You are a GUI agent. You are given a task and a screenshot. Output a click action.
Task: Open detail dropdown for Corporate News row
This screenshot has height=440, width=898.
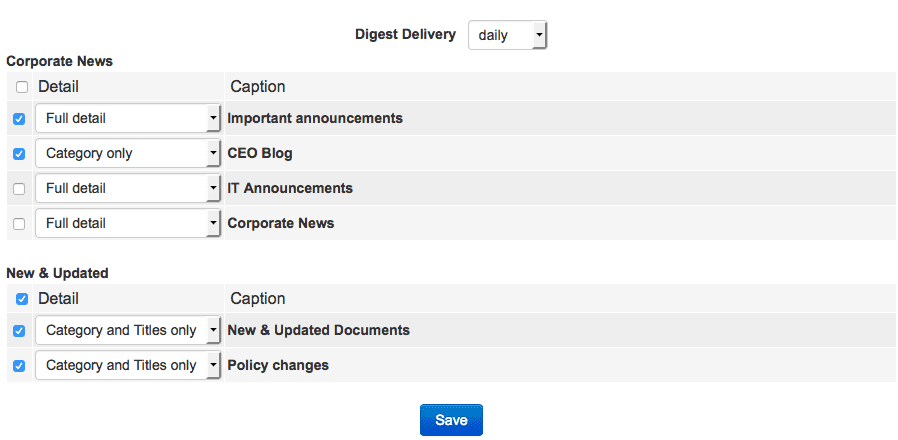pyautogui.click(x=128, y=223)
